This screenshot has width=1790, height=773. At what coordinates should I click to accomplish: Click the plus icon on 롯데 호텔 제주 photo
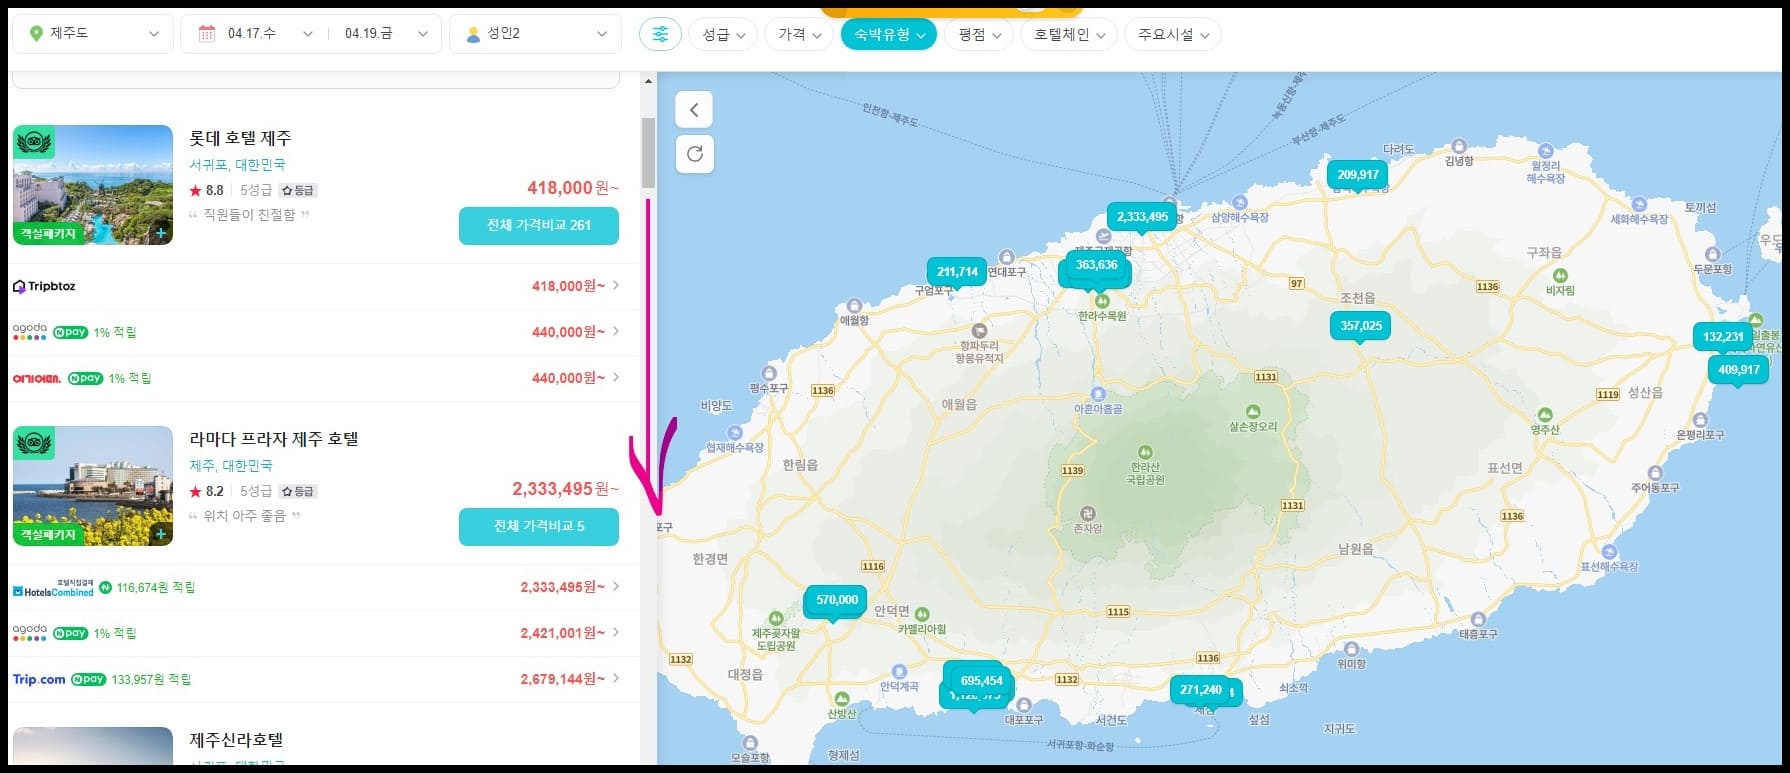161,233
